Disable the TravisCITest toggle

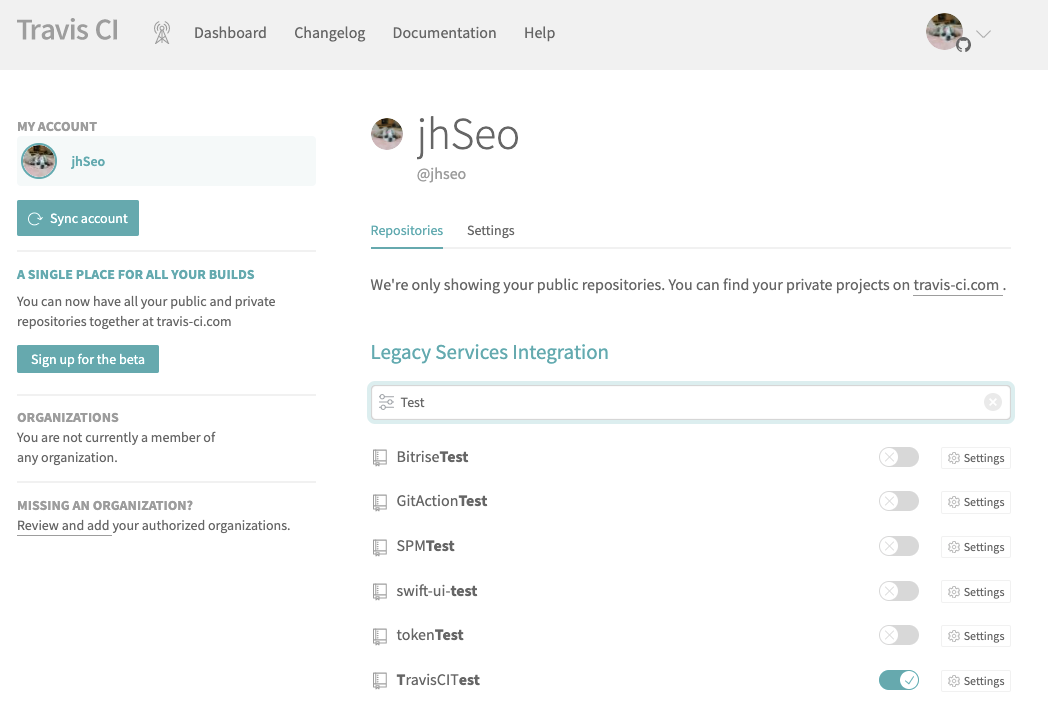(x=898, y=680)
